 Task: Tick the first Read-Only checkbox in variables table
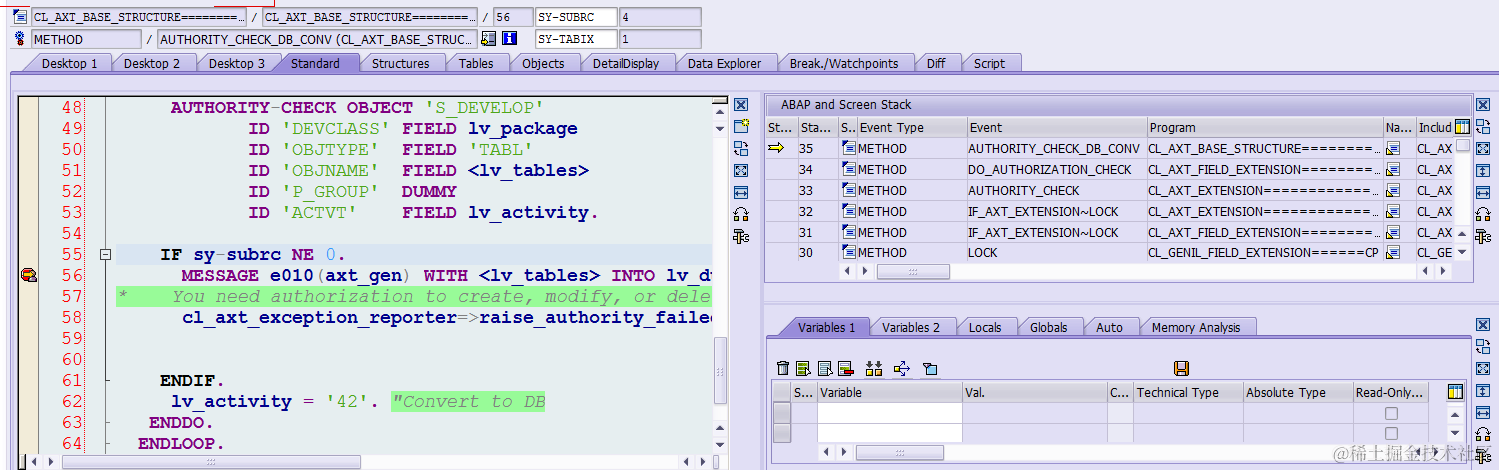(1391, 413)
